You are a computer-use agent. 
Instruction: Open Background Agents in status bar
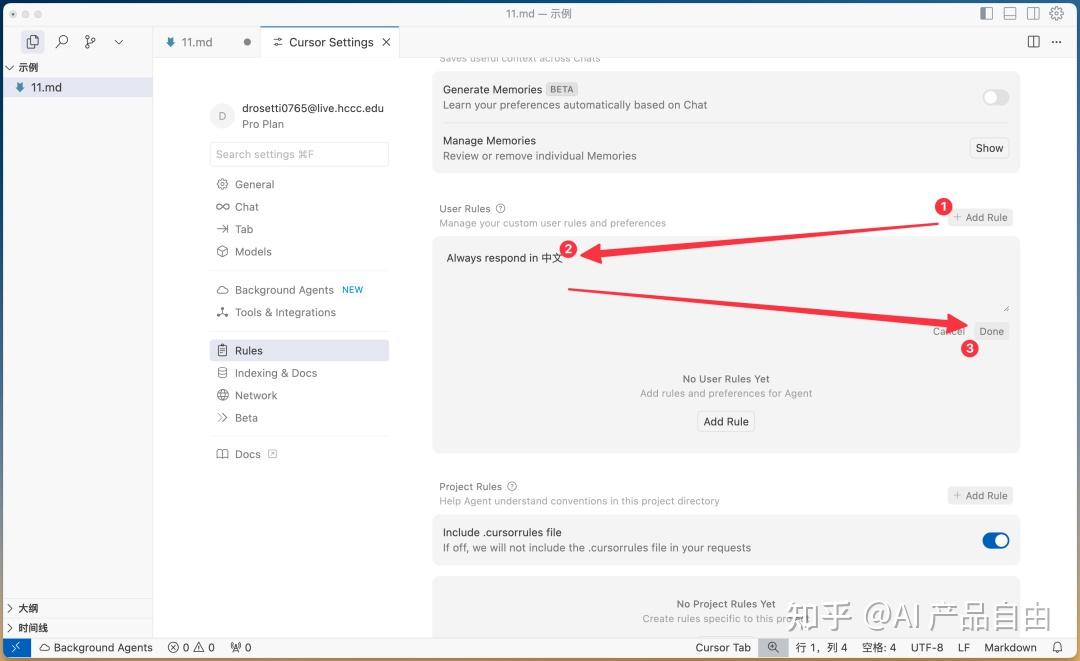tap(96, 647)
